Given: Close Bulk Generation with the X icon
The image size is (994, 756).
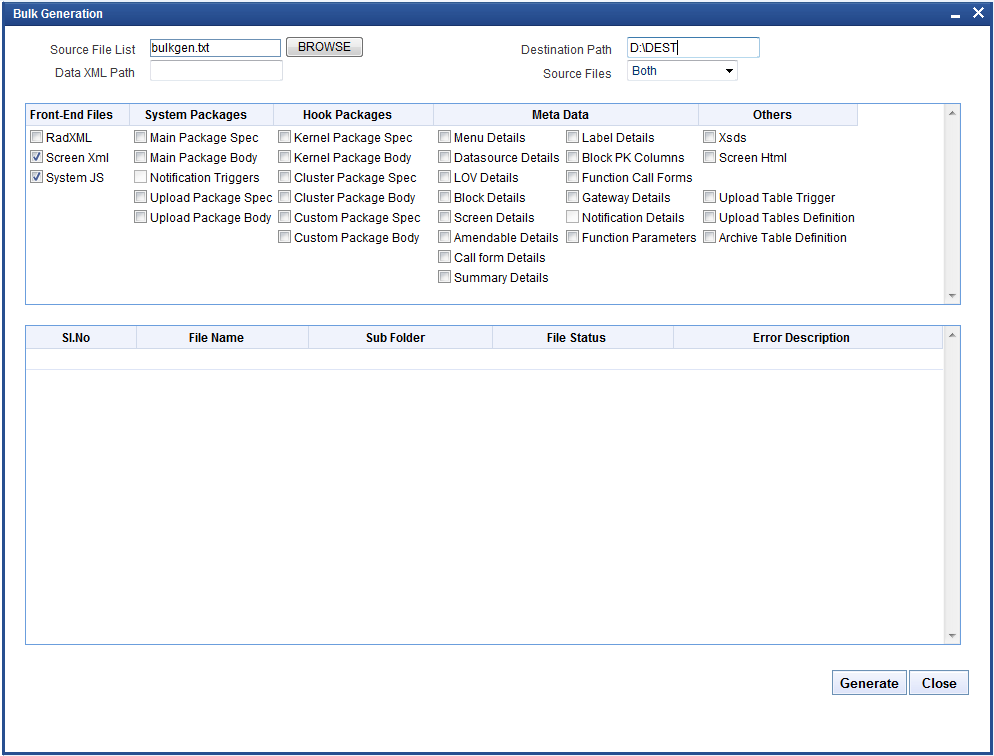Looking at the screenshot, I should click(978, 13).
